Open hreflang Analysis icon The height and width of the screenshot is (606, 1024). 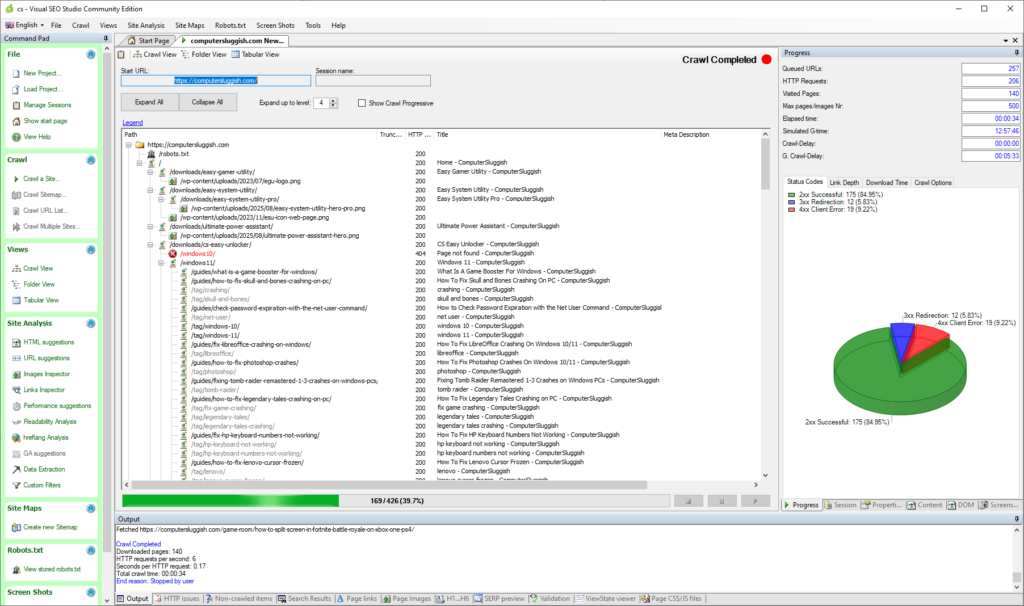(x=16, y=438)
